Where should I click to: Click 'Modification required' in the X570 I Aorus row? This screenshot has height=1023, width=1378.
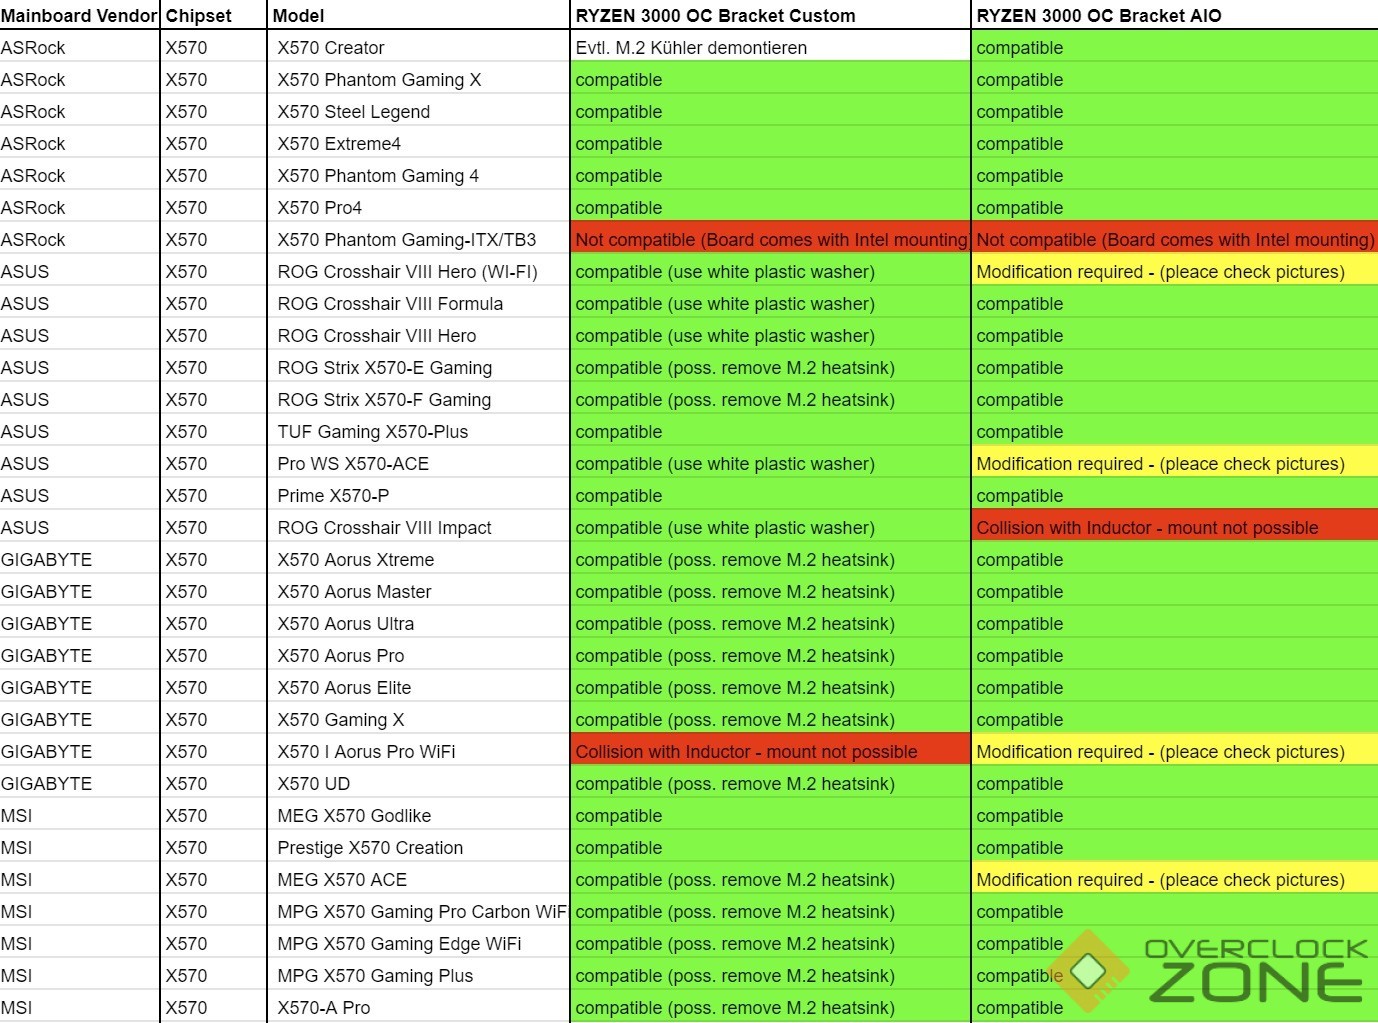point(1174,751)
